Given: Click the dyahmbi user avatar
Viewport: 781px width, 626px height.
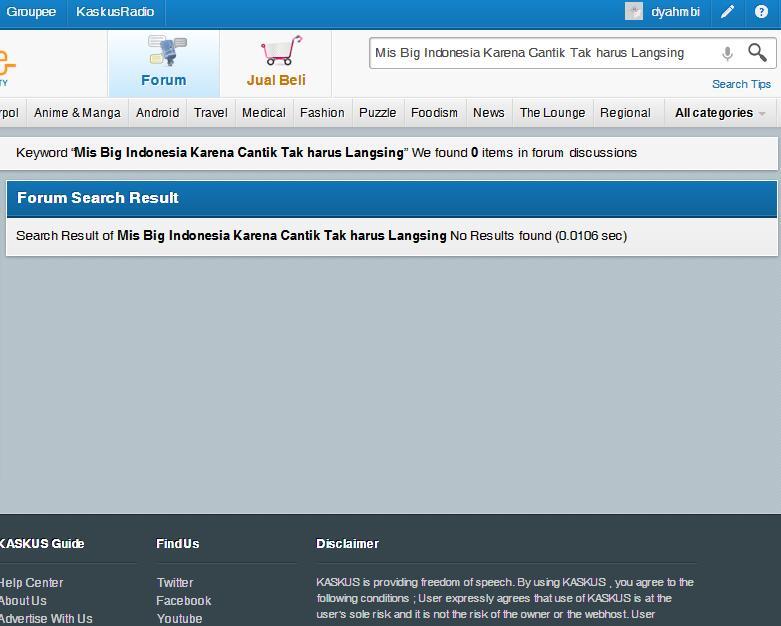Looking at the screenshot, I should pos(634,11).
